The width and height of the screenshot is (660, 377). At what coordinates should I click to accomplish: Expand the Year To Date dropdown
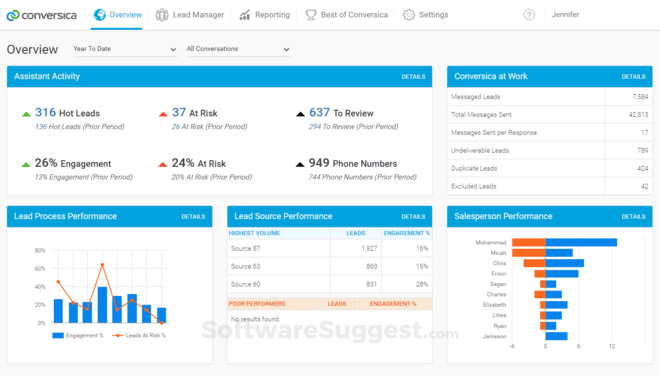(x=125, y=49)
